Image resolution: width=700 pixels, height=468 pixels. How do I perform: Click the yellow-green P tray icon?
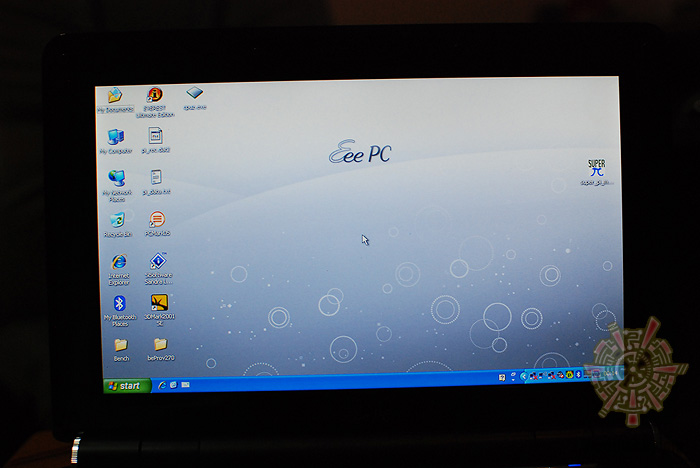coord(569,375)
